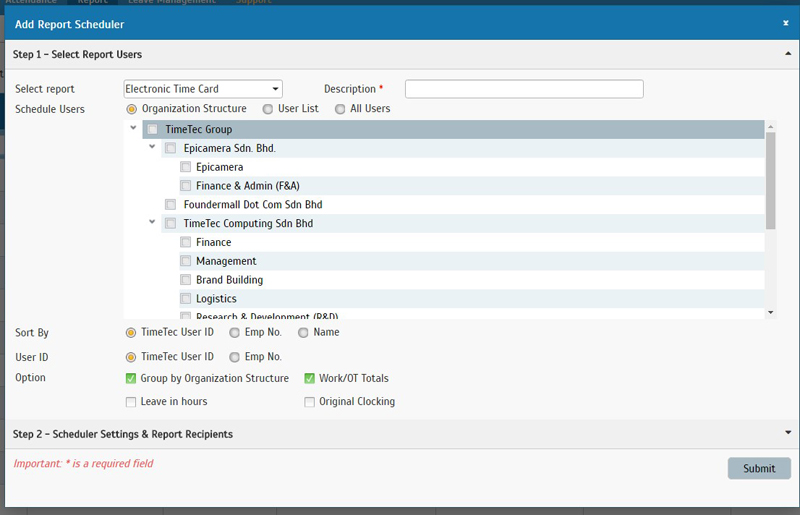Select the All Users radio button
The width and height of the screenshot is (800, 515).
click(x=340, y=109)
